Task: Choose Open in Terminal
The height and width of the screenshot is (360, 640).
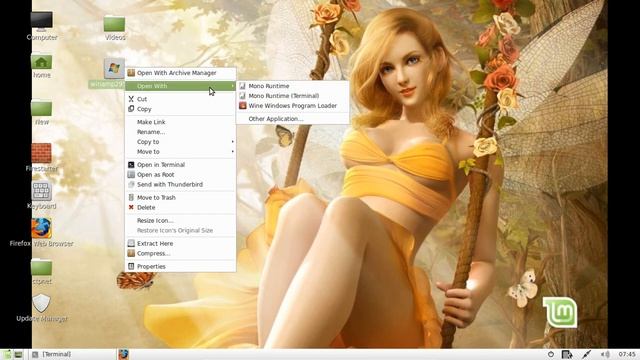Action: [180, 164]
